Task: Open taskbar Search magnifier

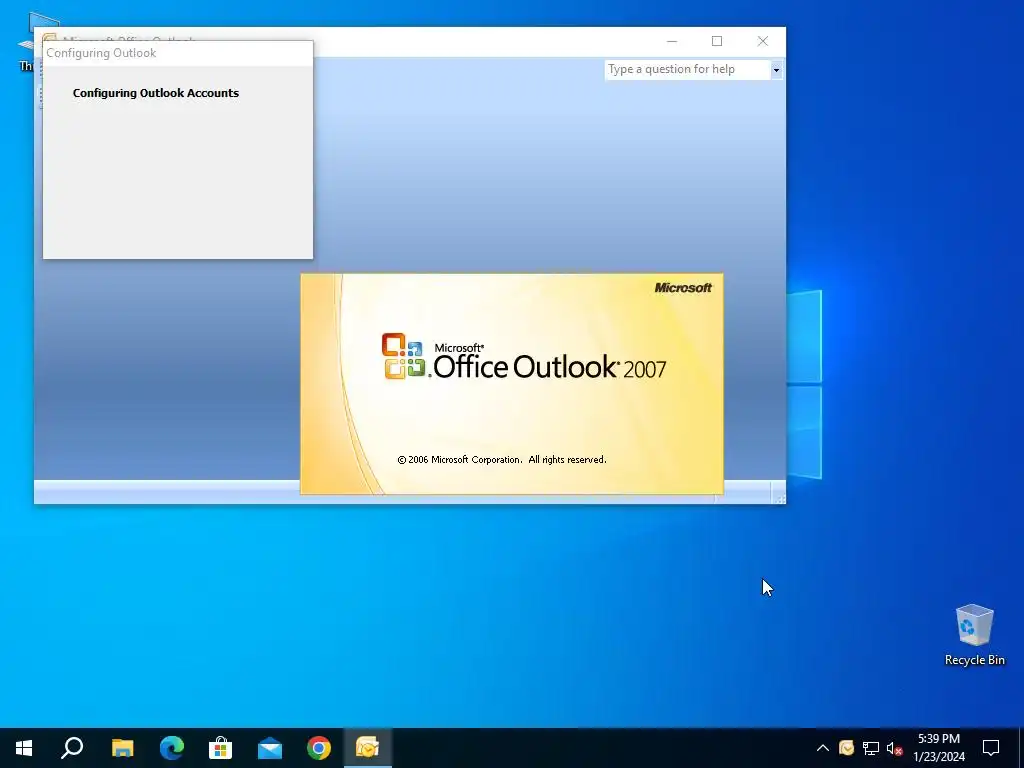Action: tap(72, 748)
